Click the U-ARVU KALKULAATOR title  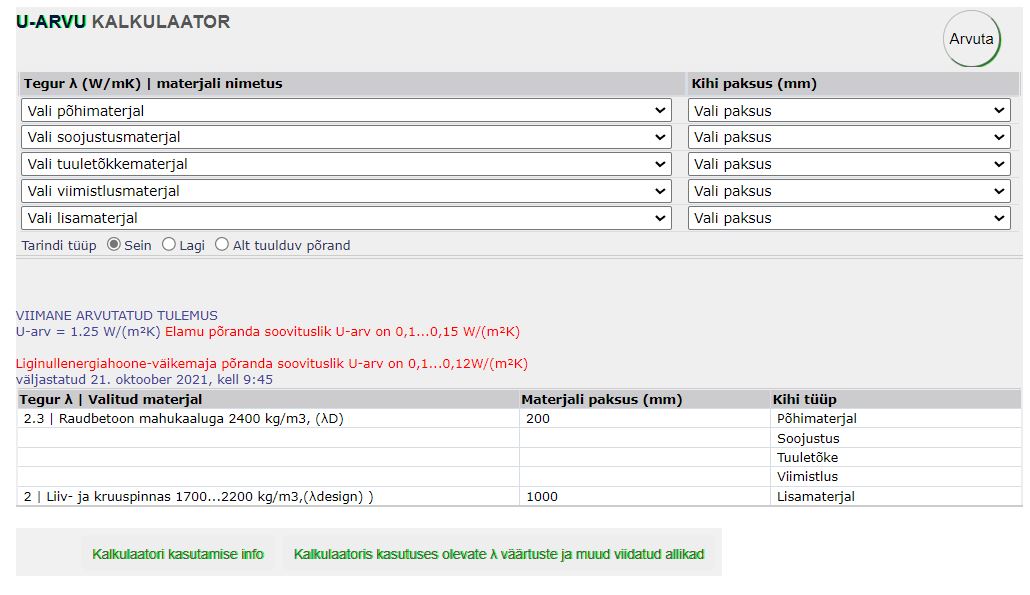click(x=123, y=22)
